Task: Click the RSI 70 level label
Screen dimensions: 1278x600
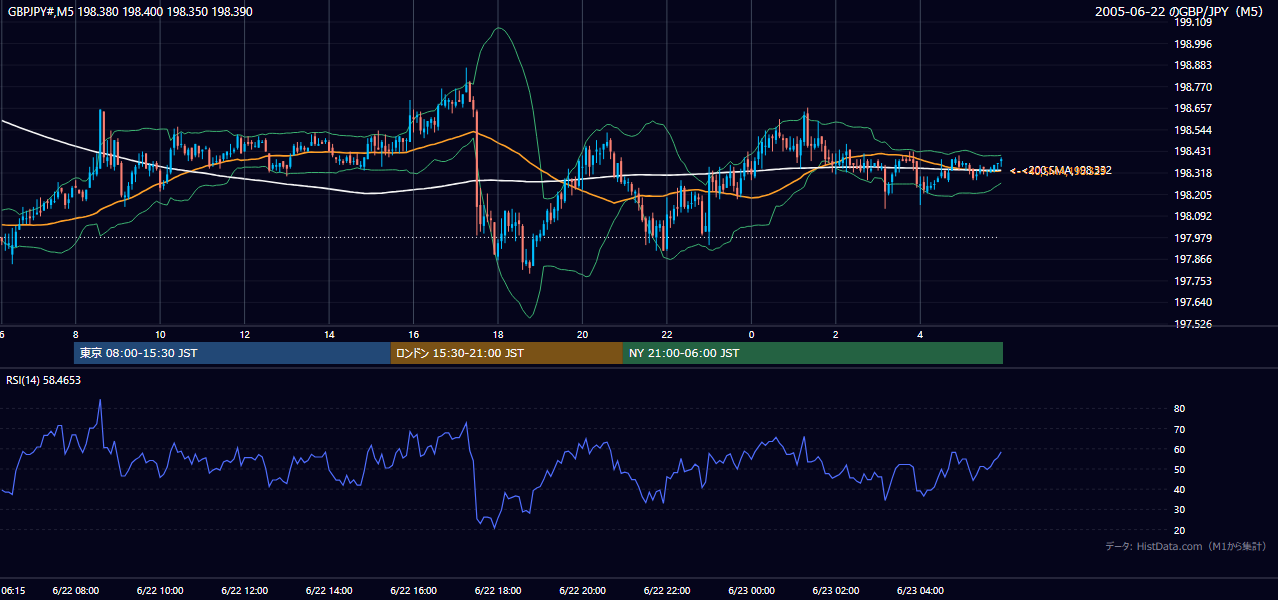Action: pos(1179,429)
